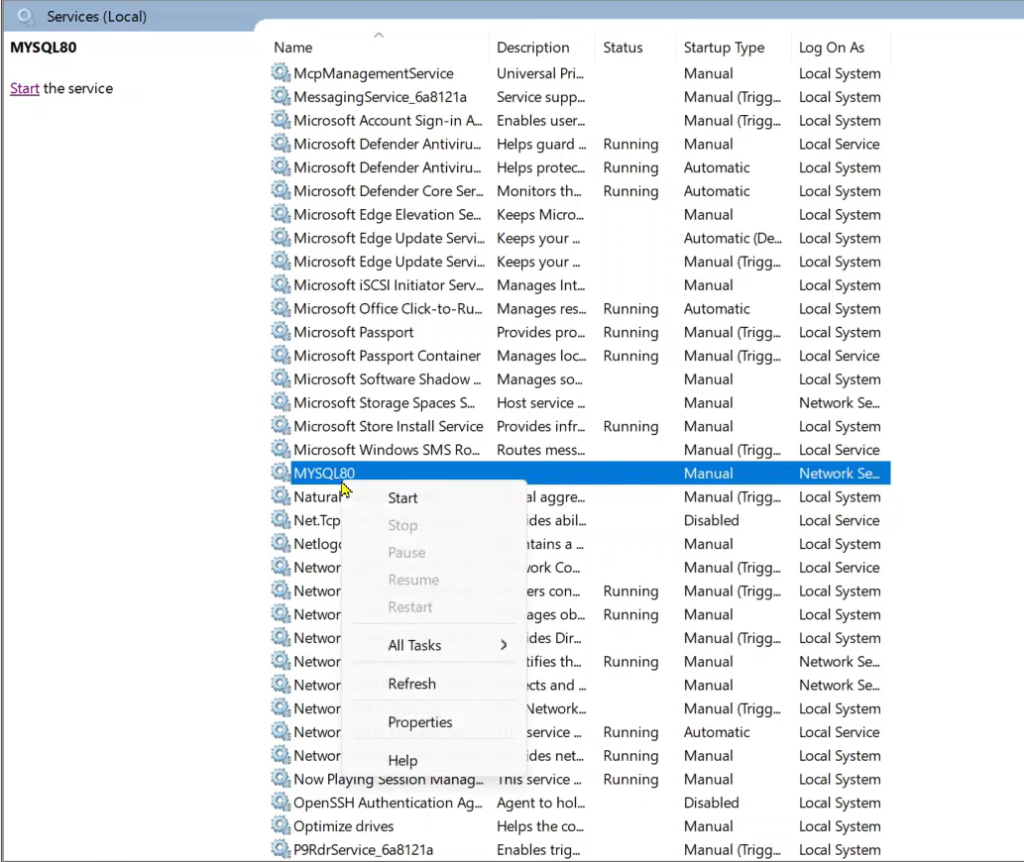This screenshot has height=862, width=1024.
Task: Click the Status column header
Action: pyautogui.click(x=623, y=47)
